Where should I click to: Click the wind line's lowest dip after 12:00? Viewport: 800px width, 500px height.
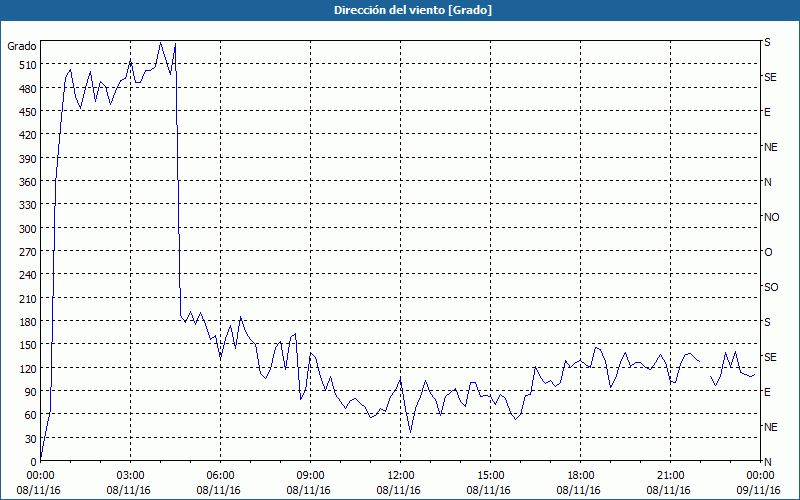[x=410, y=433]
